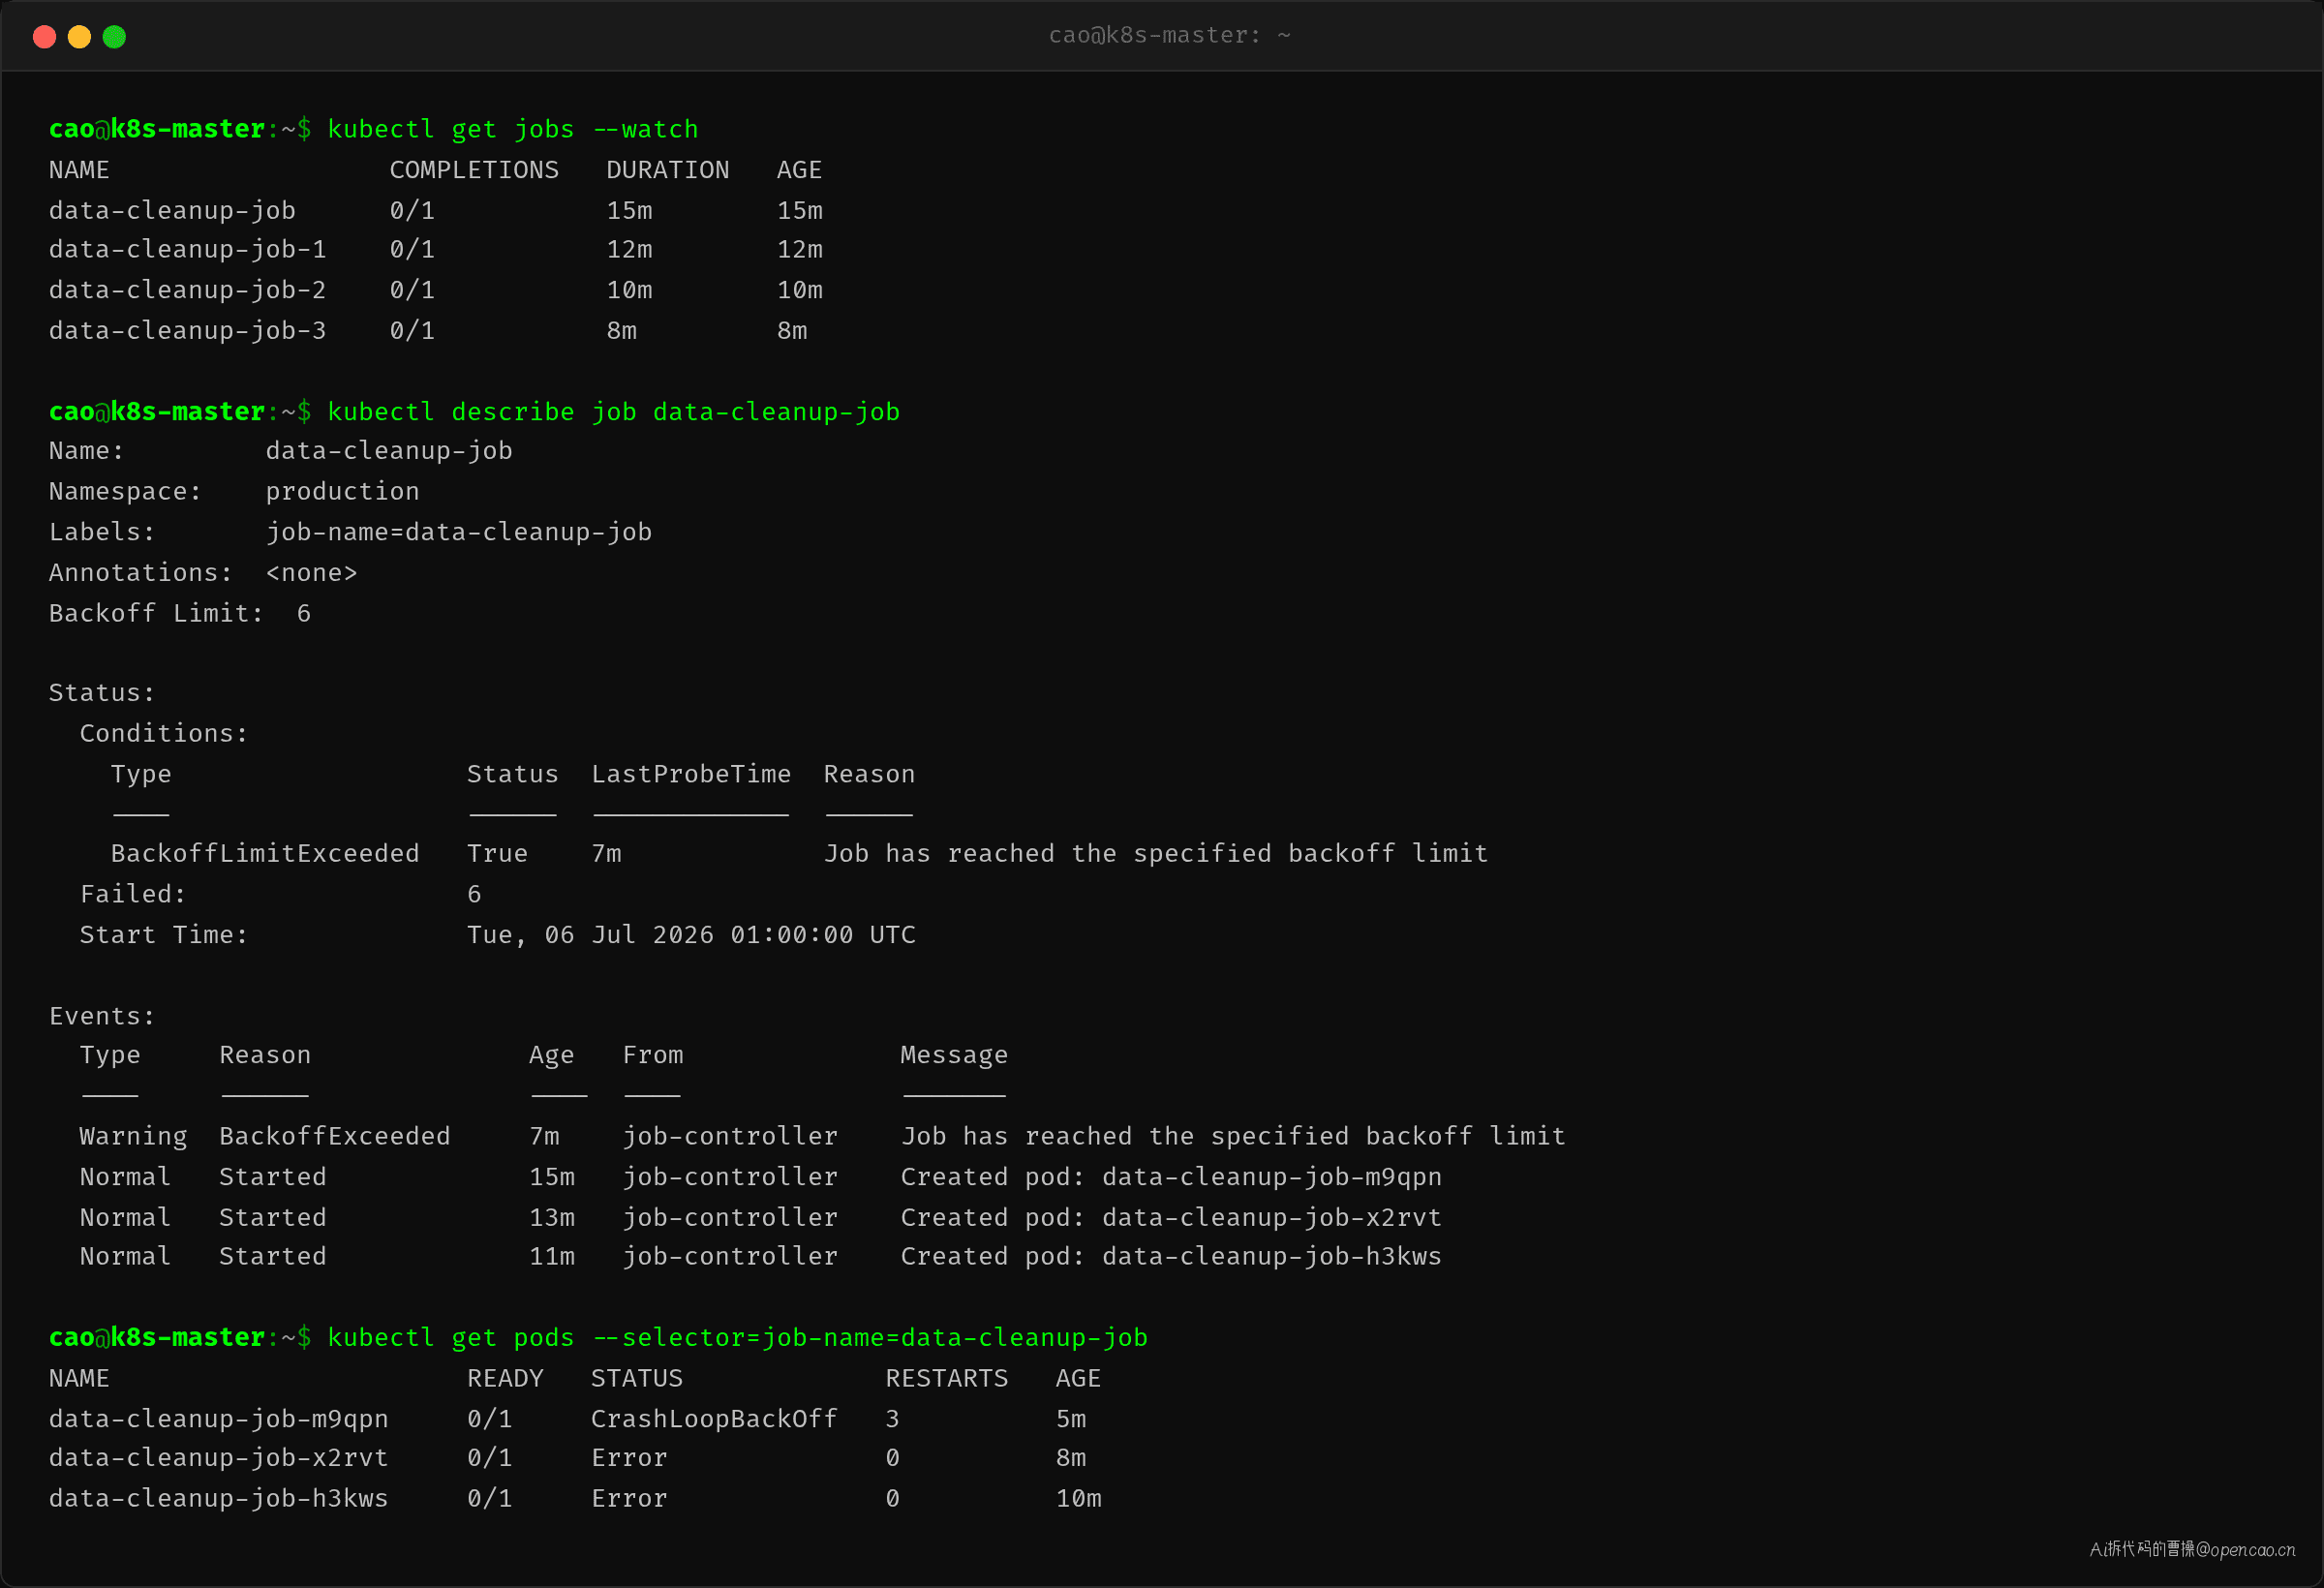Click the age '10m' of pod h3kws

click(1079, 1498)
